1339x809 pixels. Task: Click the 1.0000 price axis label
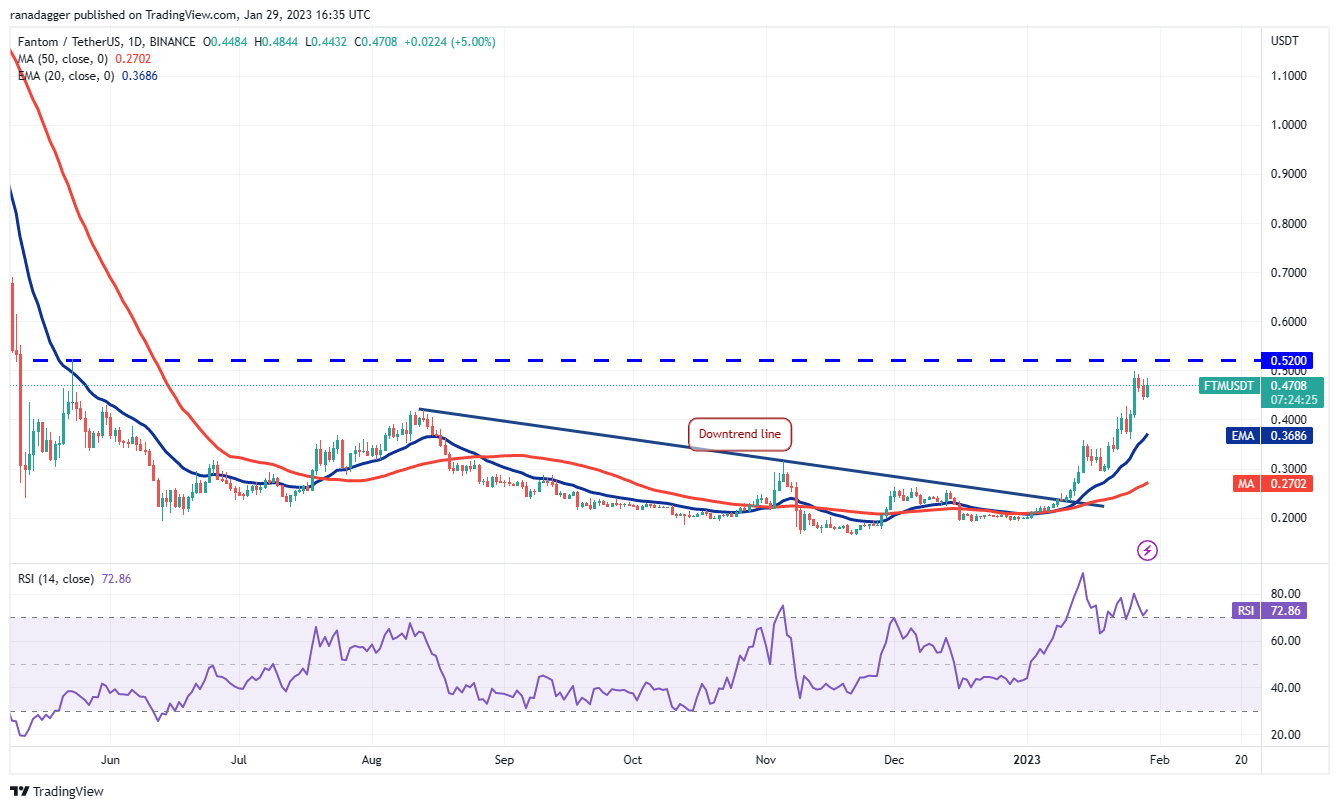click(x=1290, y=125)
